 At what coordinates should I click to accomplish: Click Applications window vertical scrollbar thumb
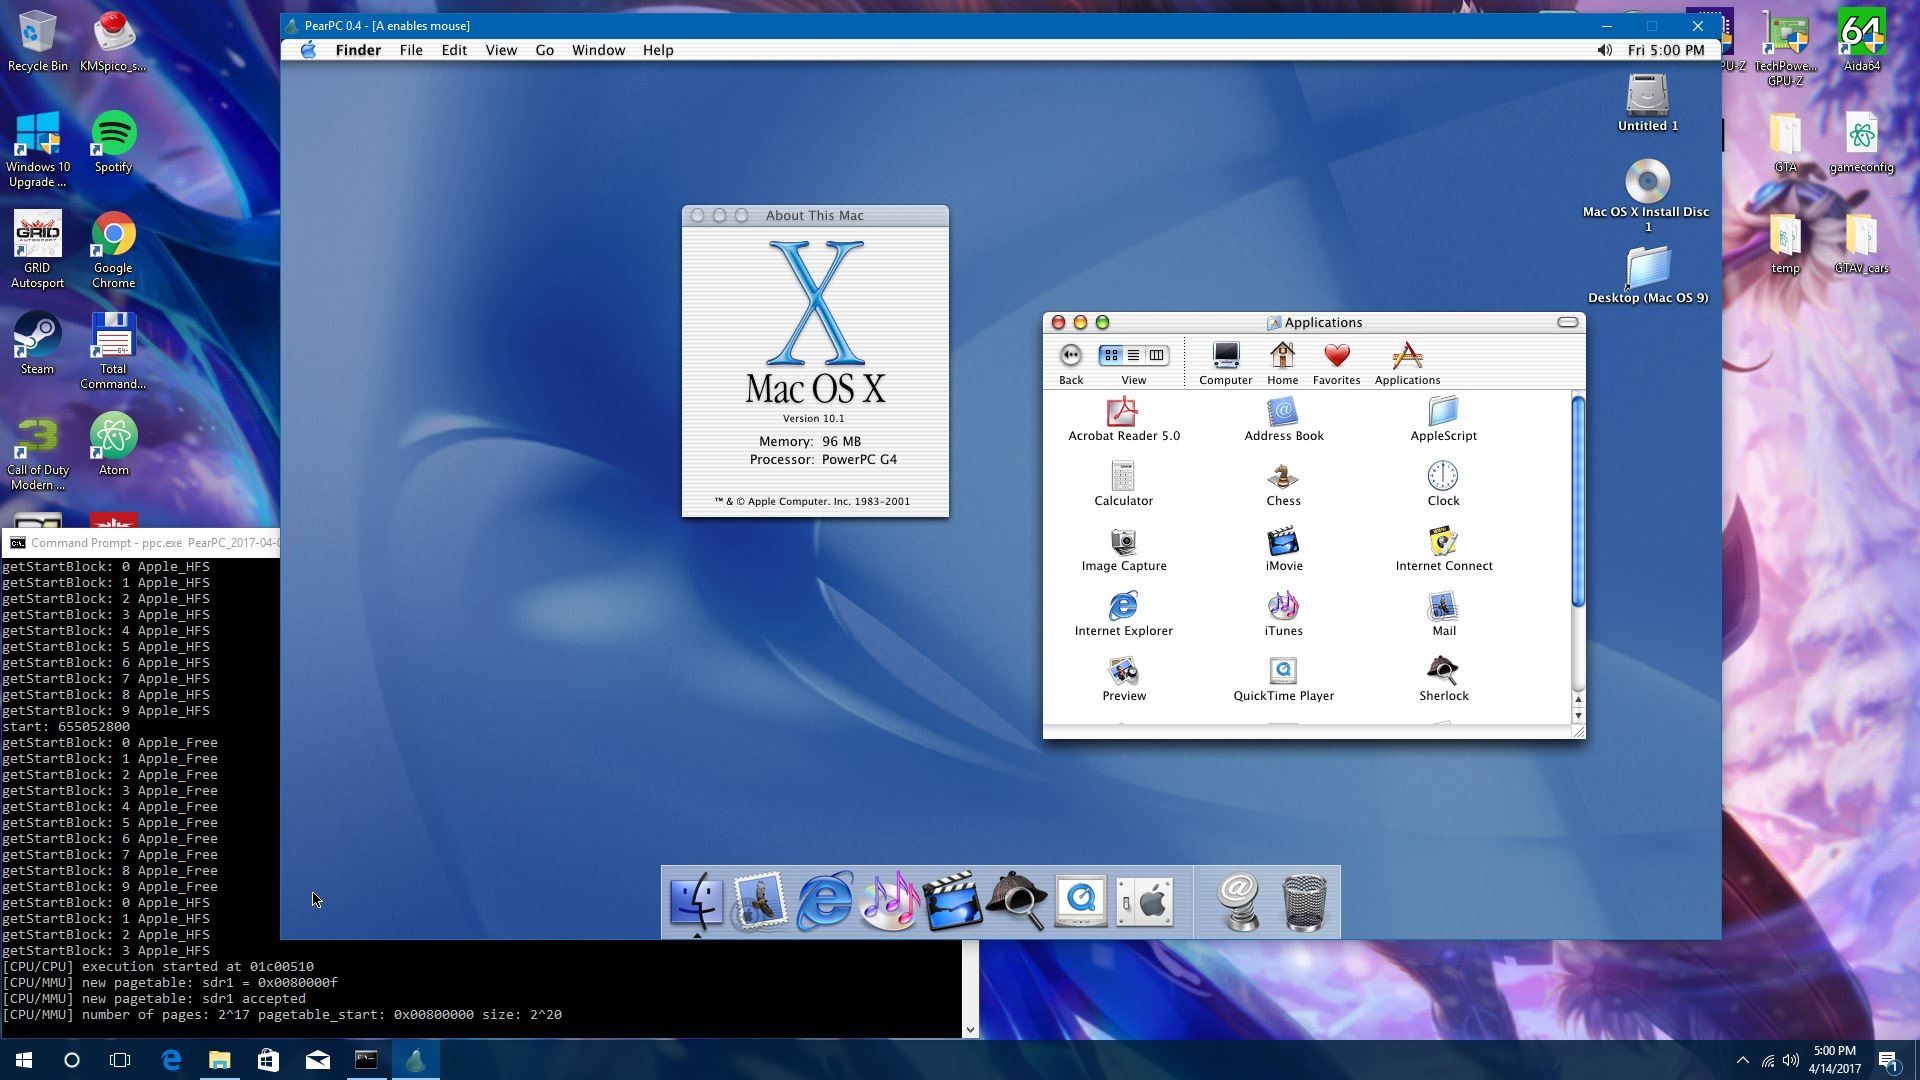[1578, 502]
